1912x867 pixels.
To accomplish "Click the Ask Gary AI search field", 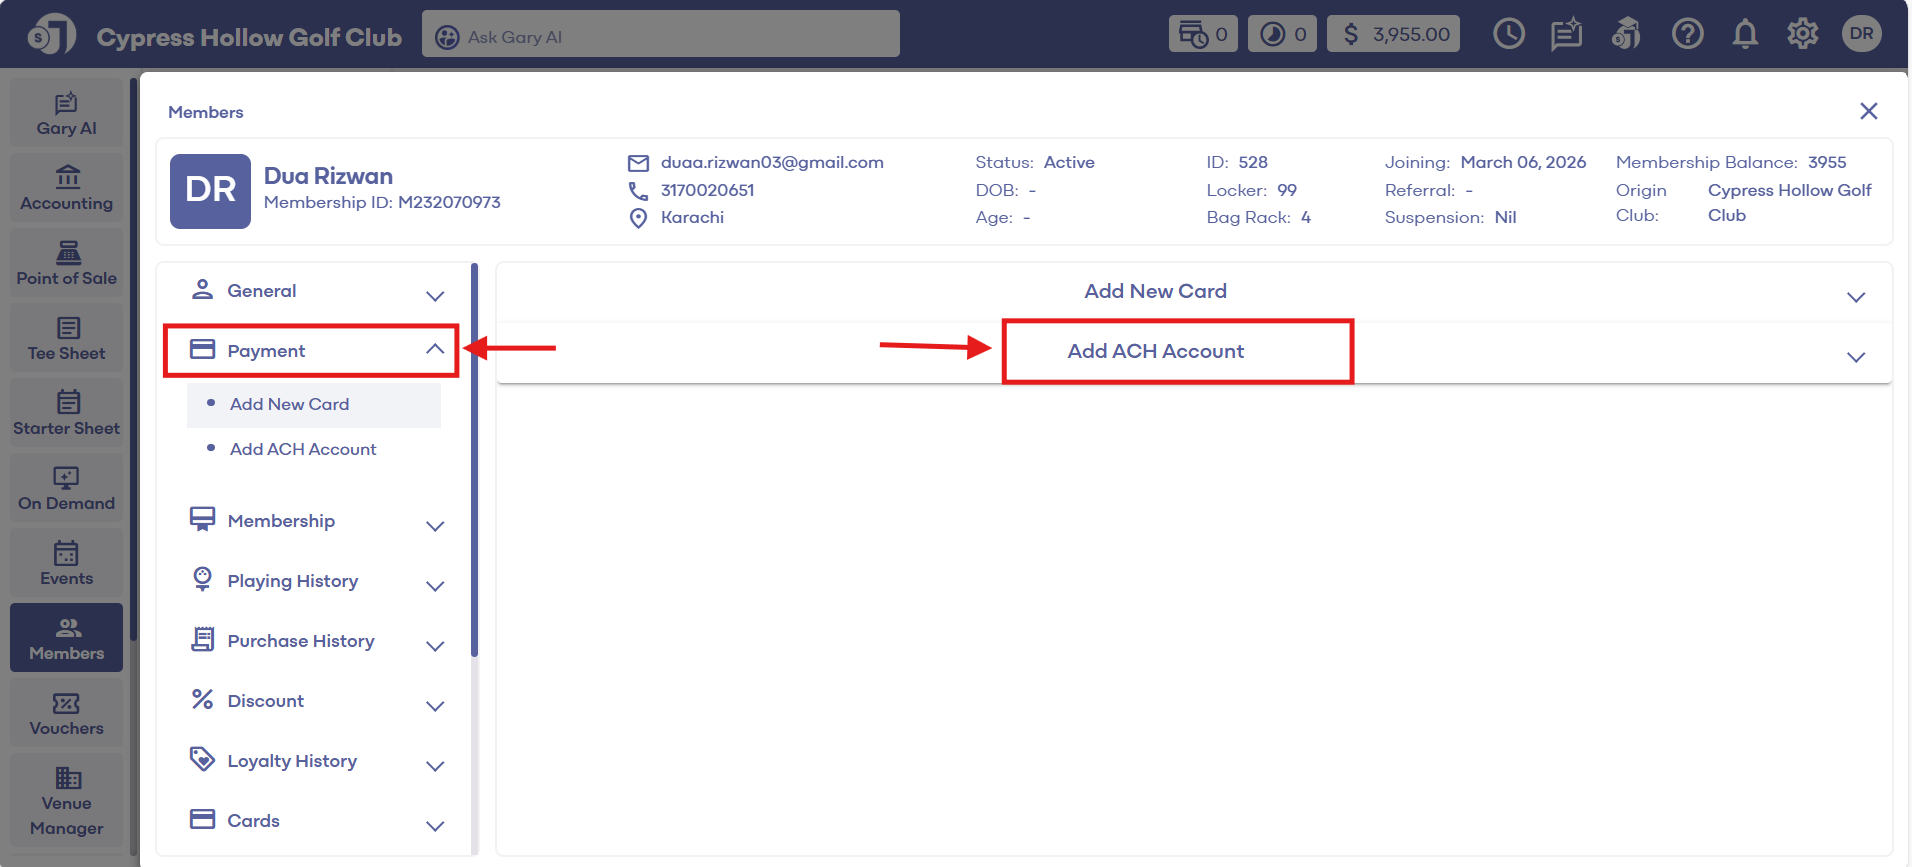I will 660,36.
